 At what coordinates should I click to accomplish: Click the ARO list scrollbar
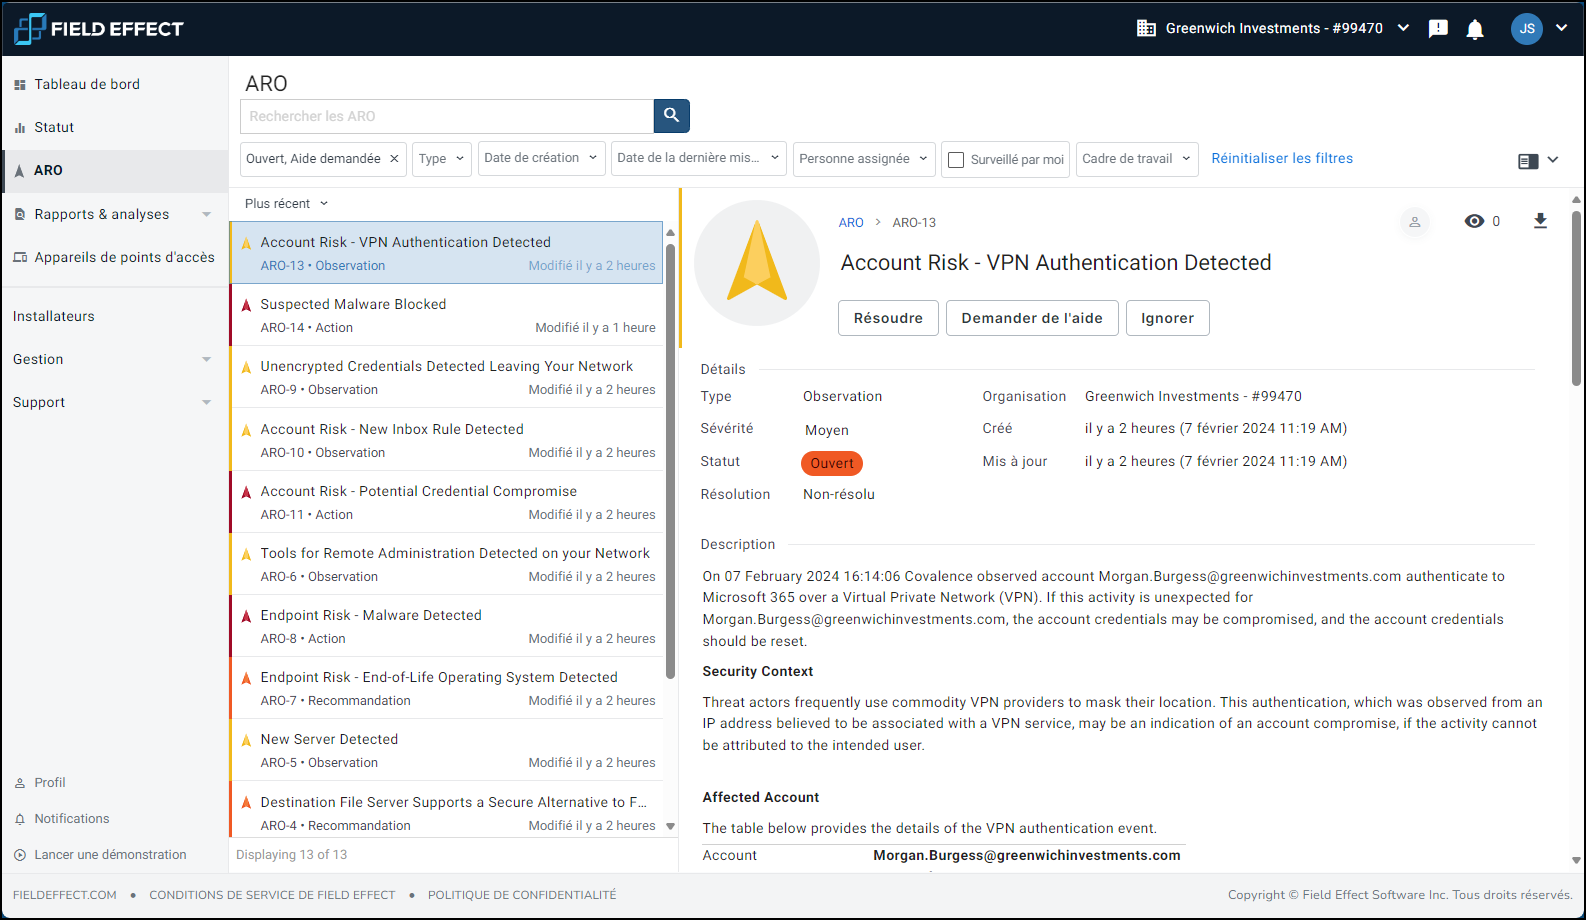coord(670,460)
